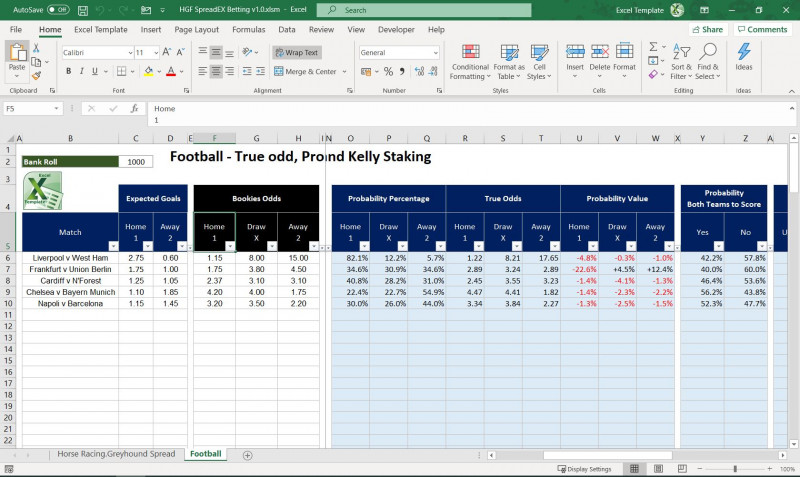Open the Excel Template ribbon tab

tap(101, 30)
